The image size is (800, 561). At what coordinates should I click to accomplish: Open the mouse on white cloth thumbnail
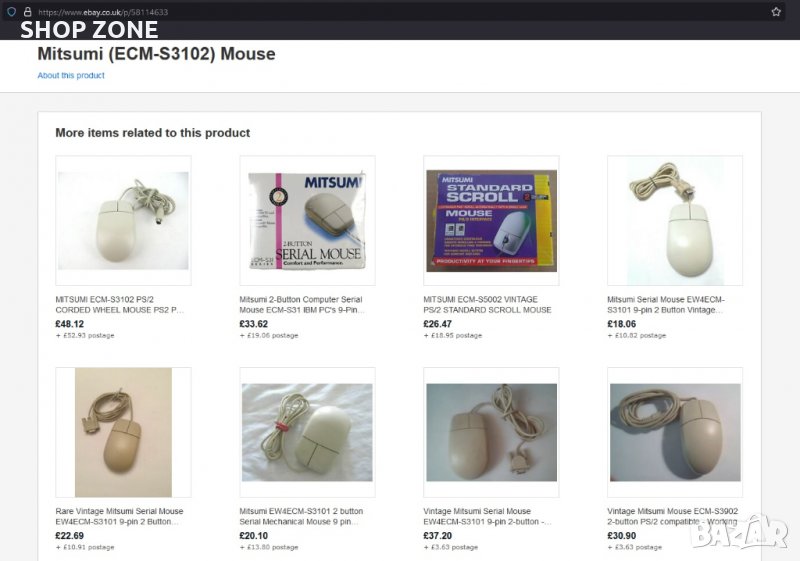click(307, 432)
